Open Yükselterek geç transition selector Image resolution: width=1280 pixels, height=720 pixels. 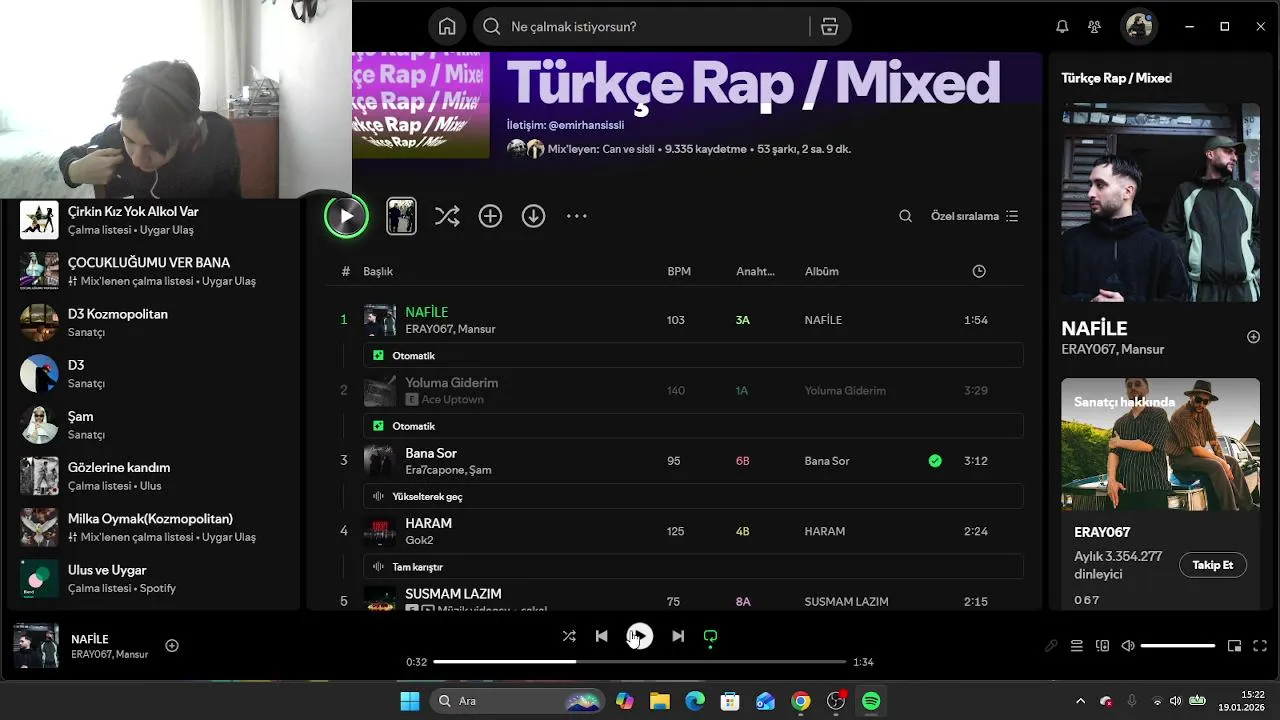click(694, 496)
